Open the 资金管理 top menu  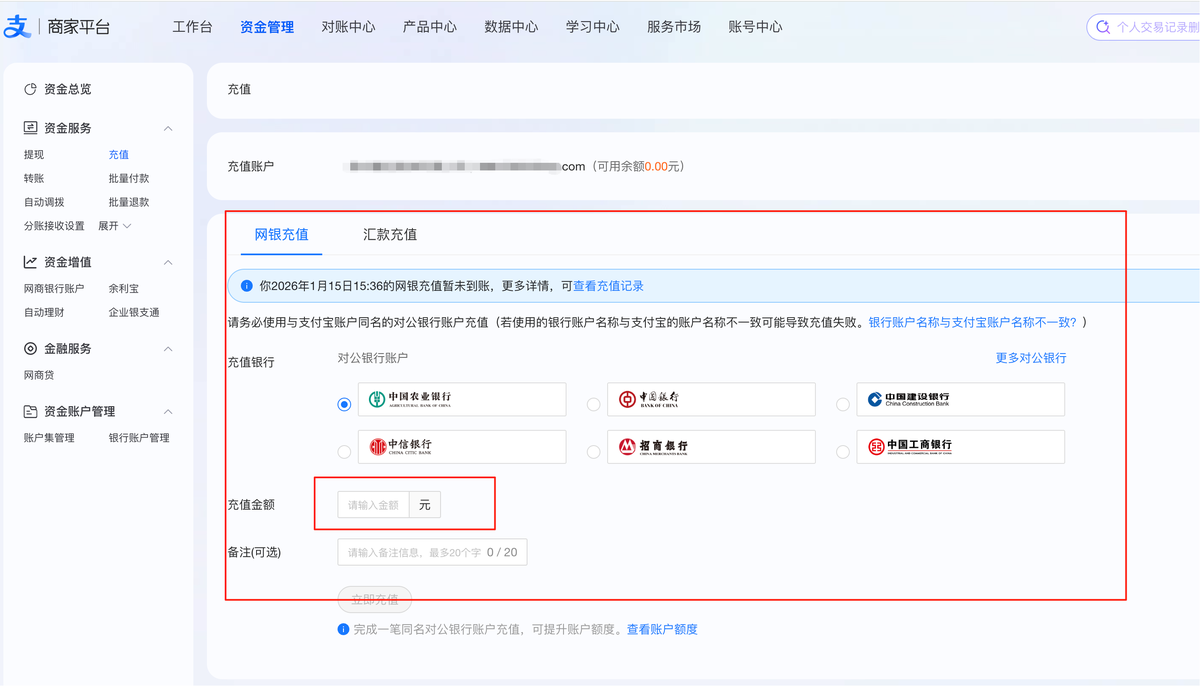pyautogui.click(x=267, y=27)
